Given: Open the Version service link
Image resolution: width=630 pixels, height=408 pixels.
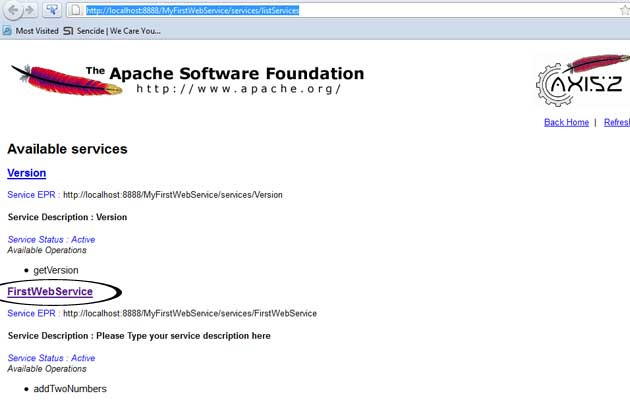Looking at the screenshot, I should pos(27,173).
